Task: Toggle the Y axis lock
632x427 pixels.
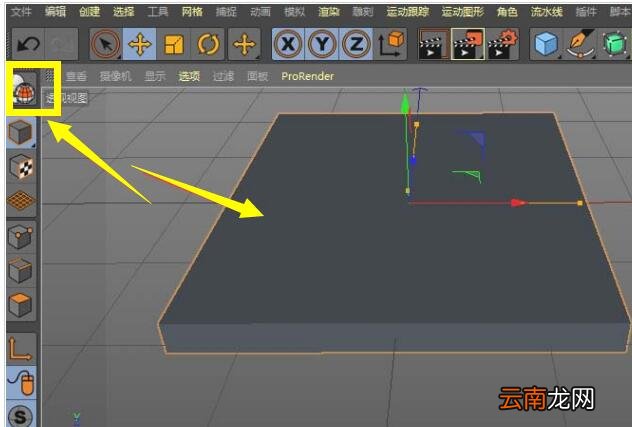Action: pos(322,44)
